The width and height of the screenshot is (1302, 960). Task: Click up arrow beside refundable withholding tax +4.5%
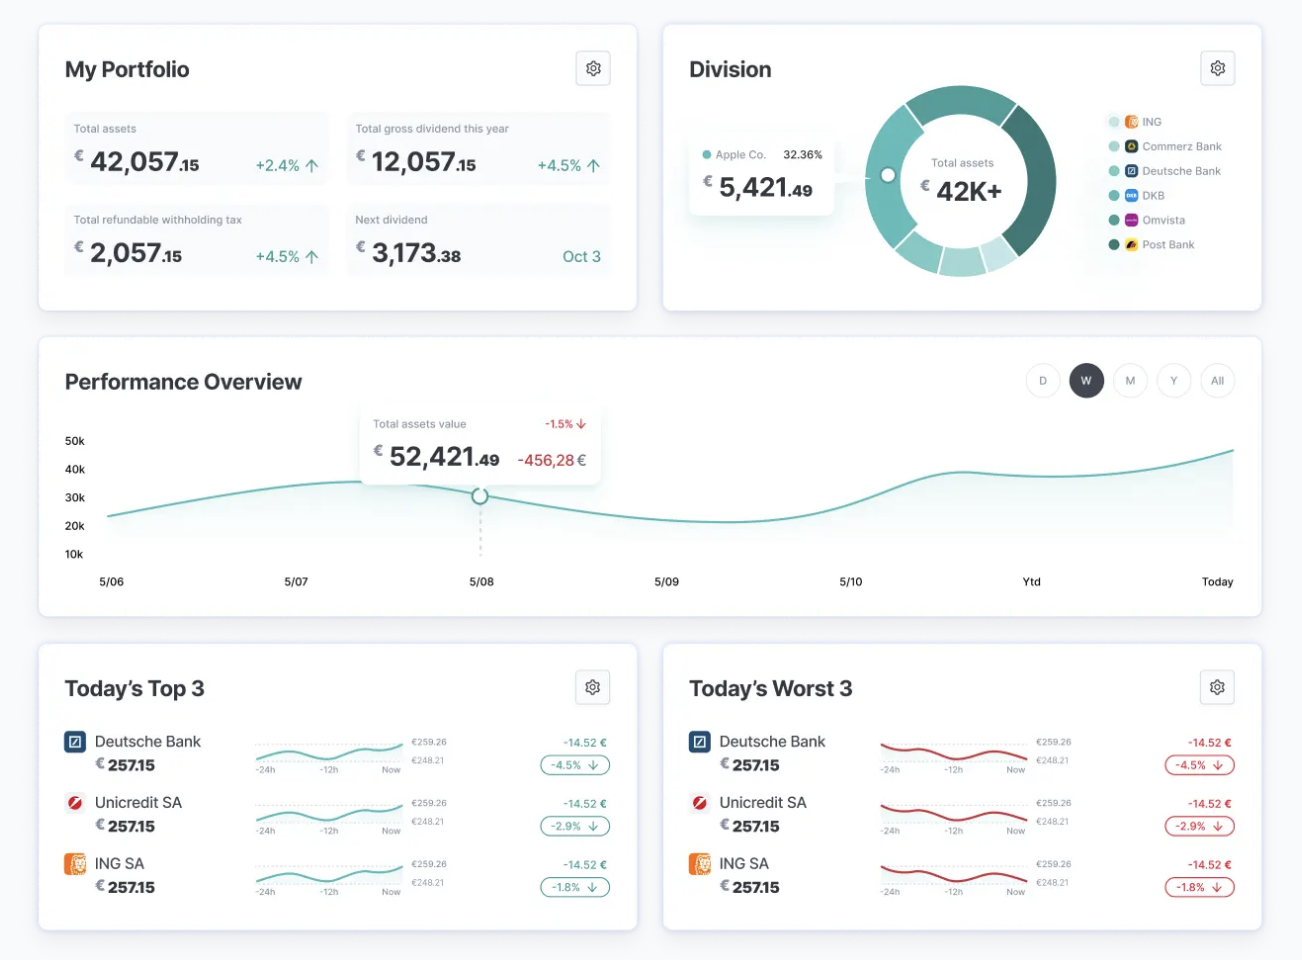312,257
